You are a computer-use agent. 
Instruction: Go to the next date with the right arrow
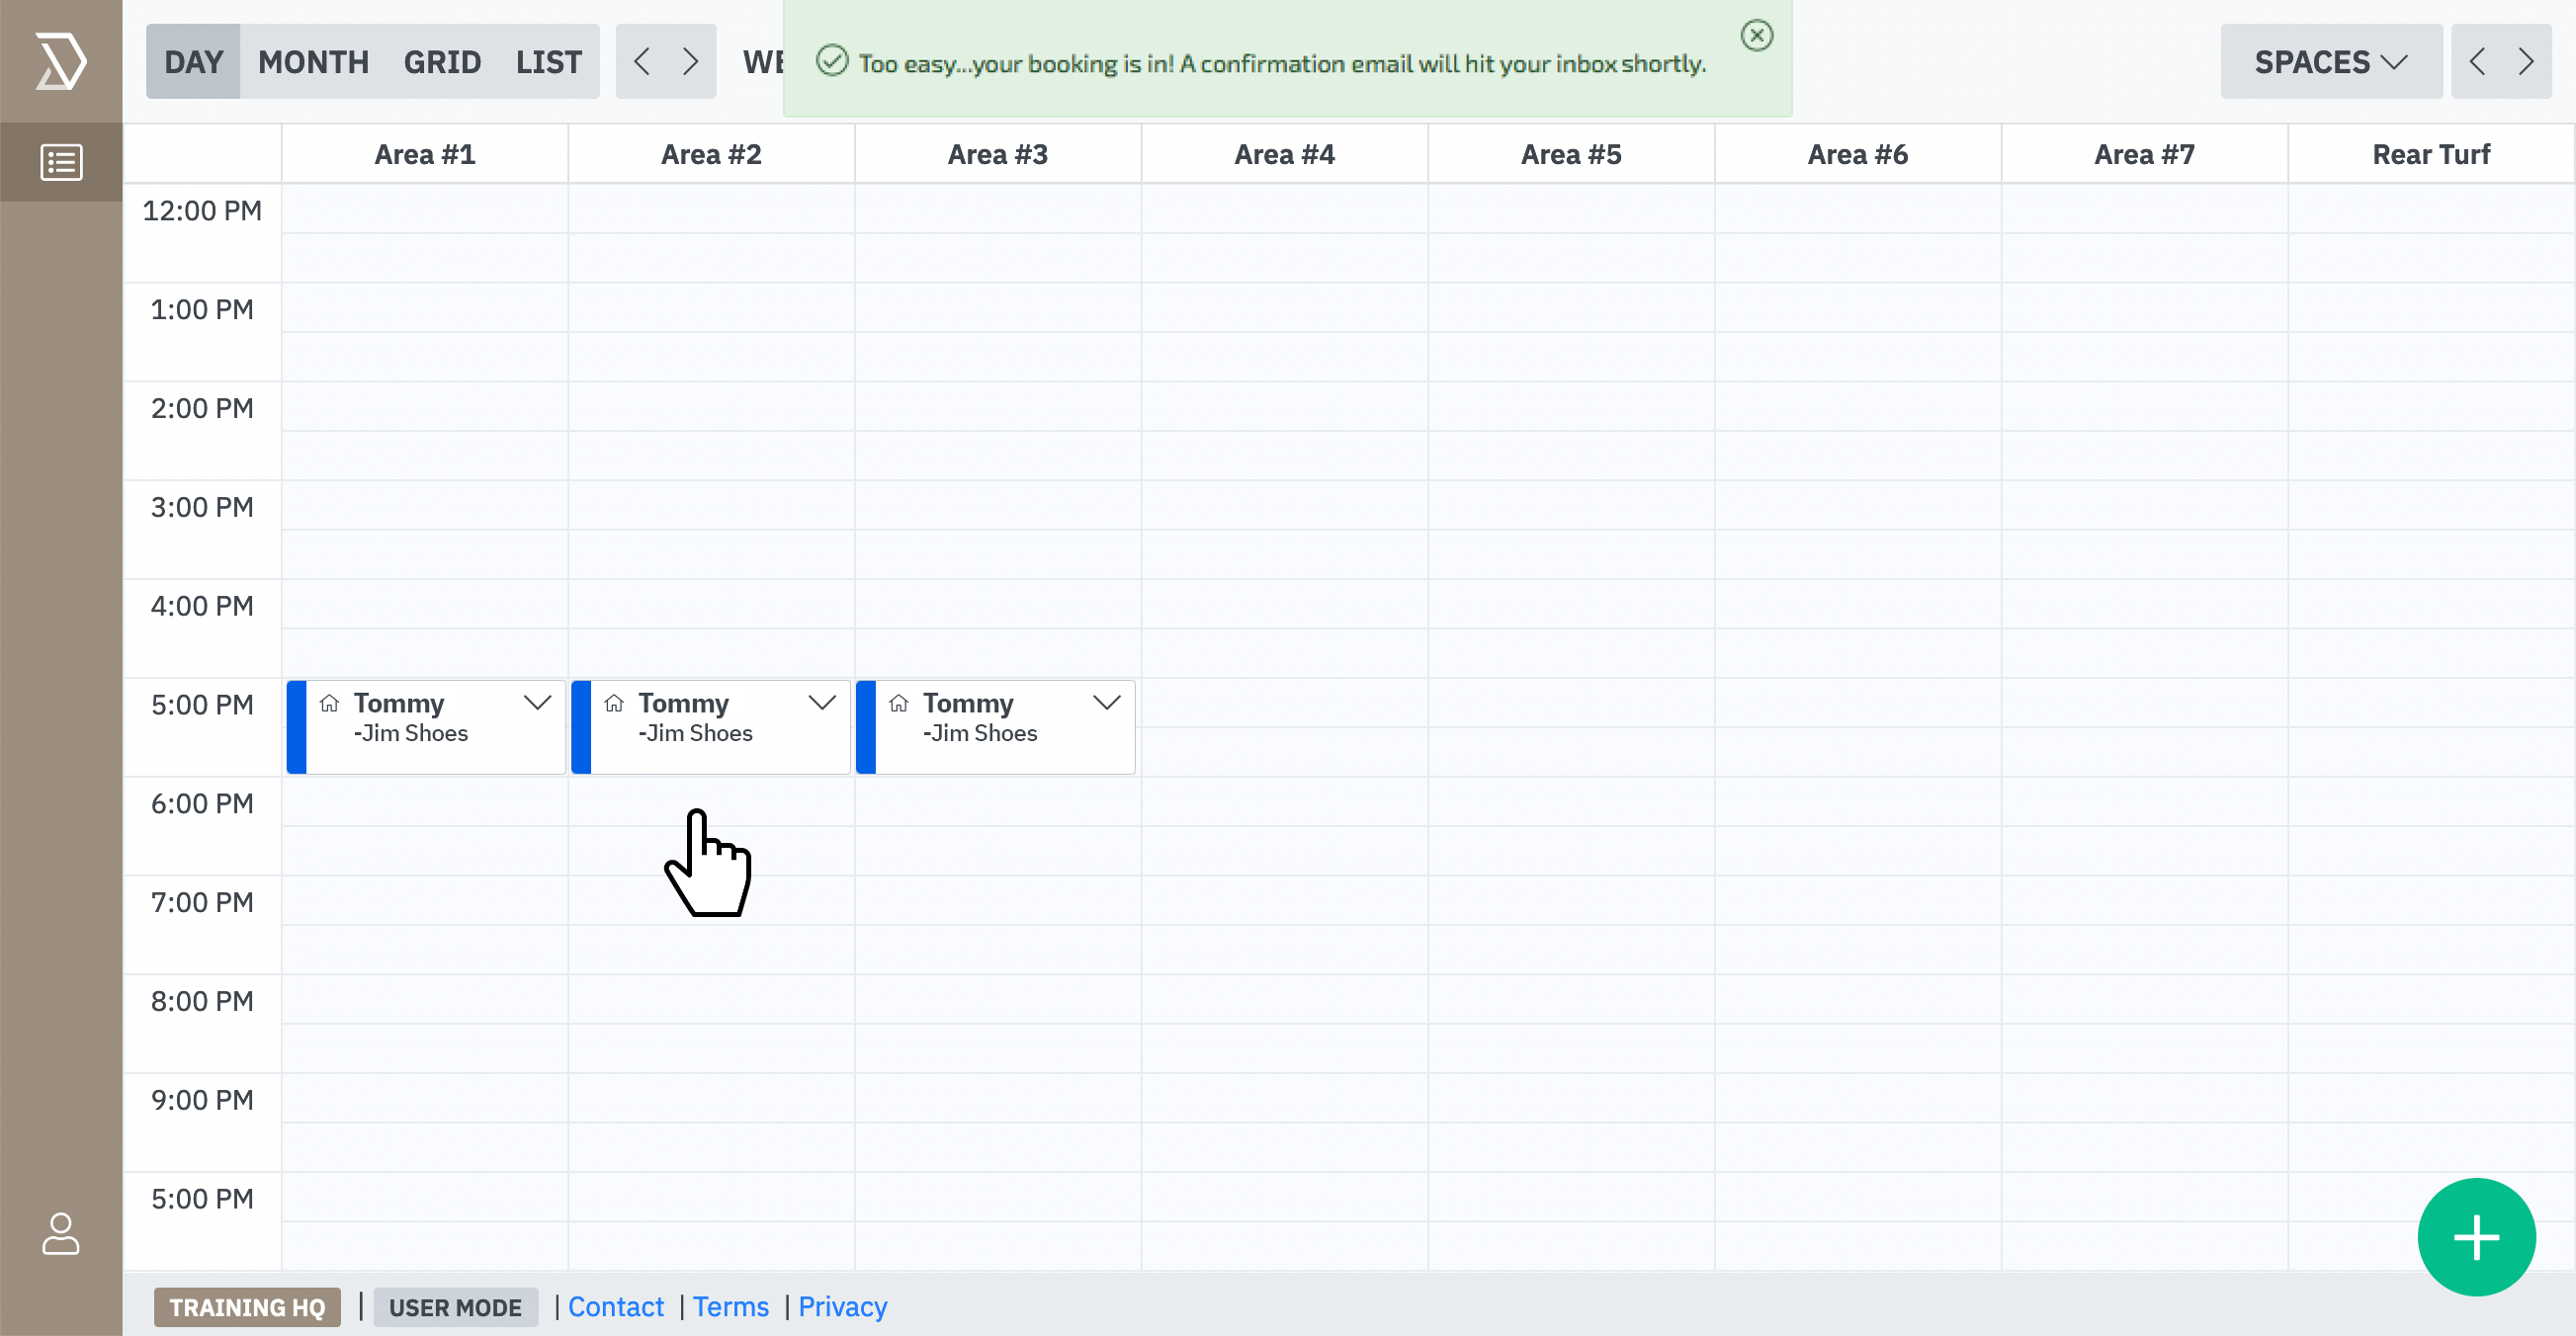(x=690, y=61)
